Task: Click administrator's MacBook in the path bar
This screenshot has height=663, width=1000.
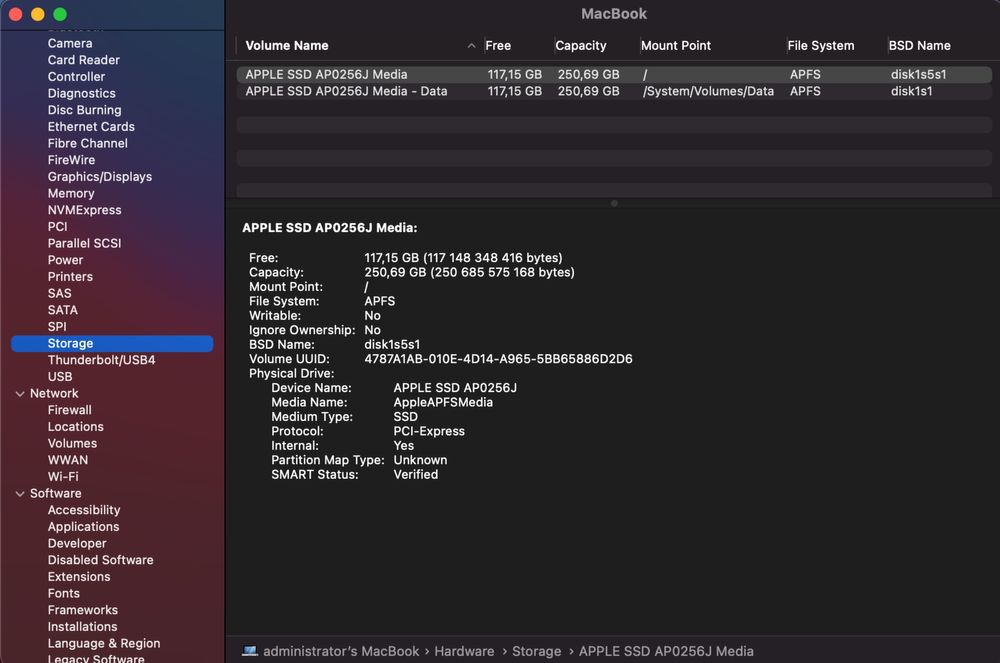Action: (x=341, y=651)
